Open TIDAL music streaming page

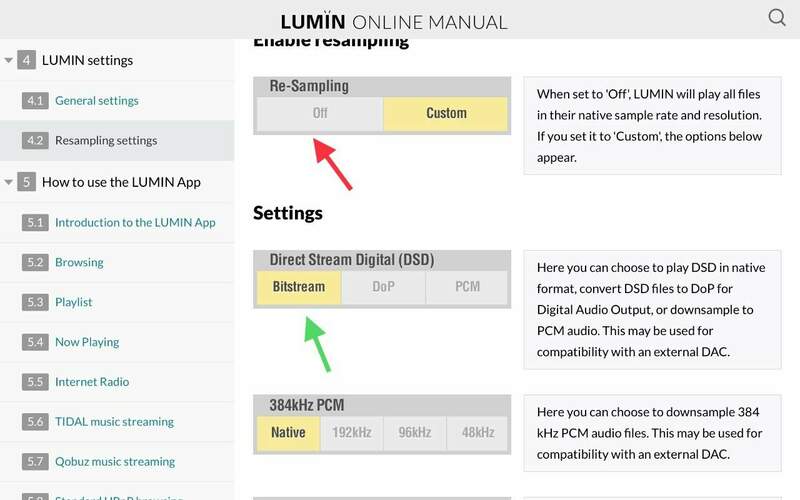tap(114, 421)
